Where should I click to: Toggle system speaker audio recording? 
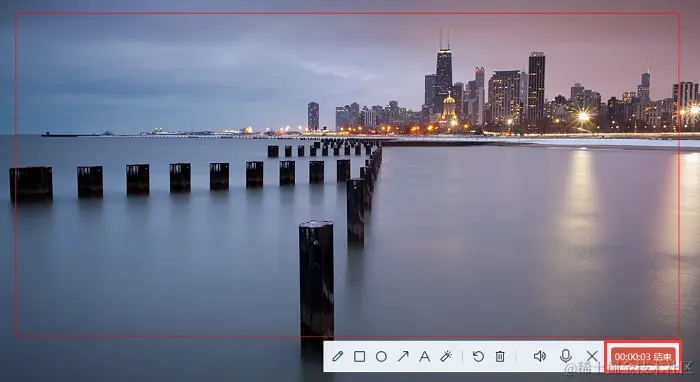click(x=540, y=356)
